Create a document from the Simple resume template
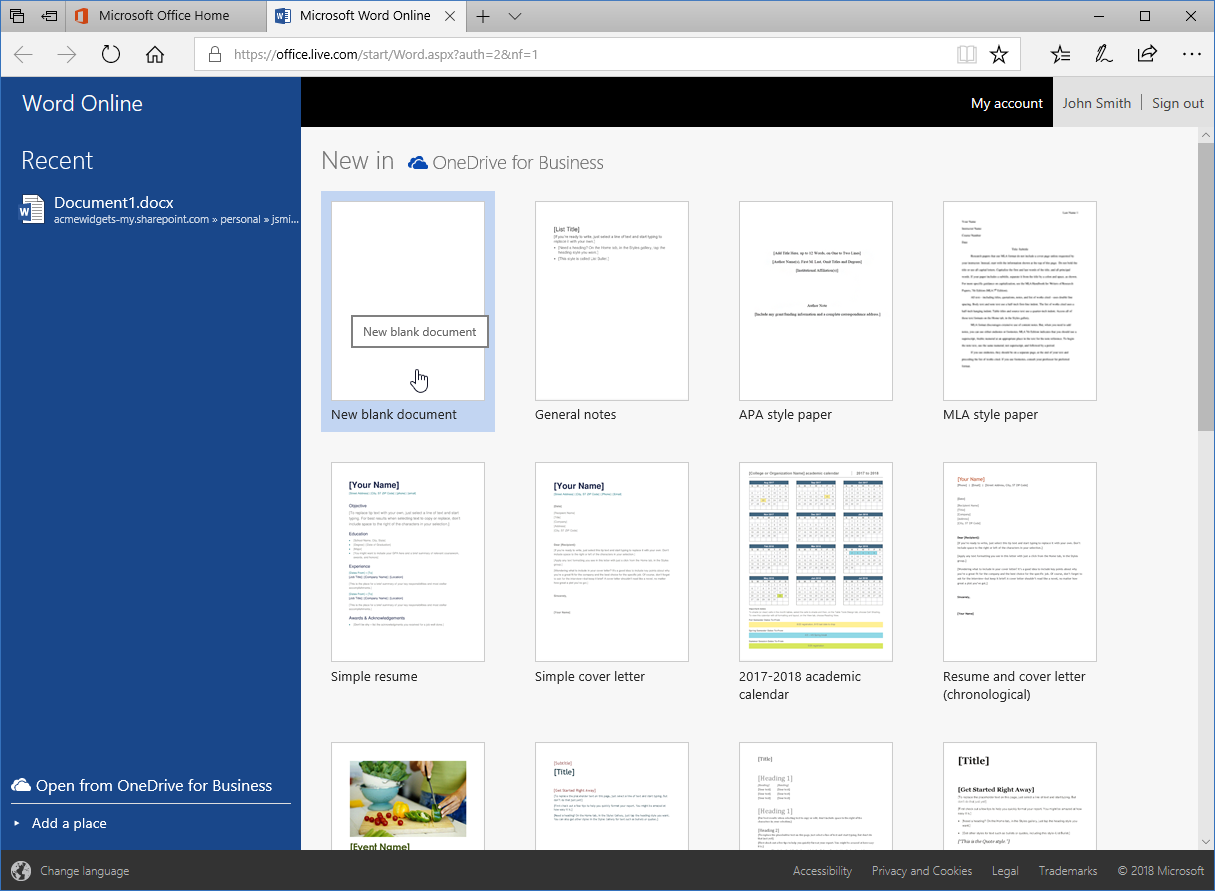Image resolution: width=1215 pixels, height=891 pixels. [407, 561]
